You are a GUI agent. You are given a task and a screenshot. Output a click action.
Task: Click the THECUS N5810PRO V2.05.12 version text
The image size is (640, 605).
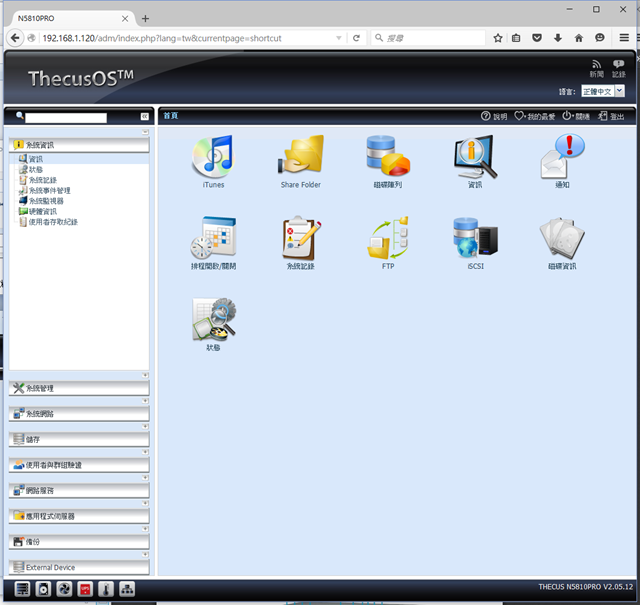[585, 587]
